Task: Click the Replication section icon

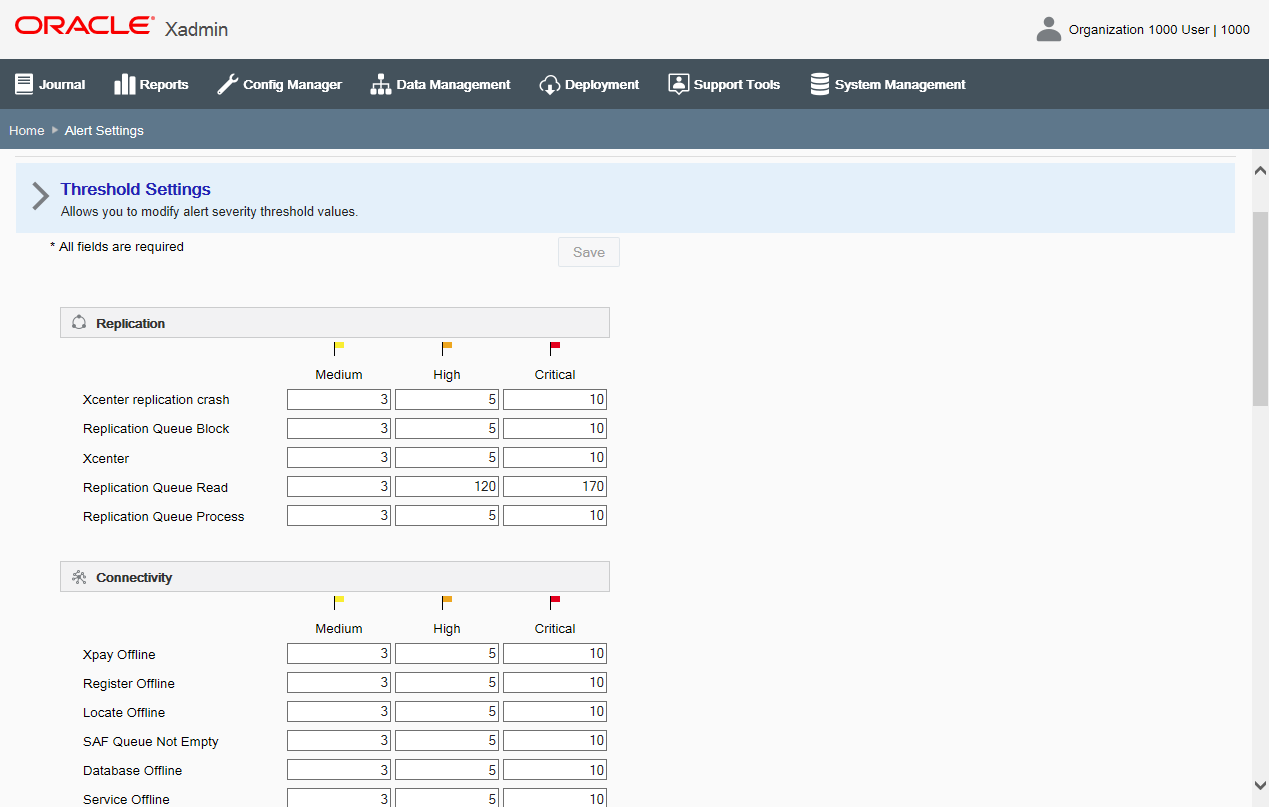Action: click(x=79, y=323)
